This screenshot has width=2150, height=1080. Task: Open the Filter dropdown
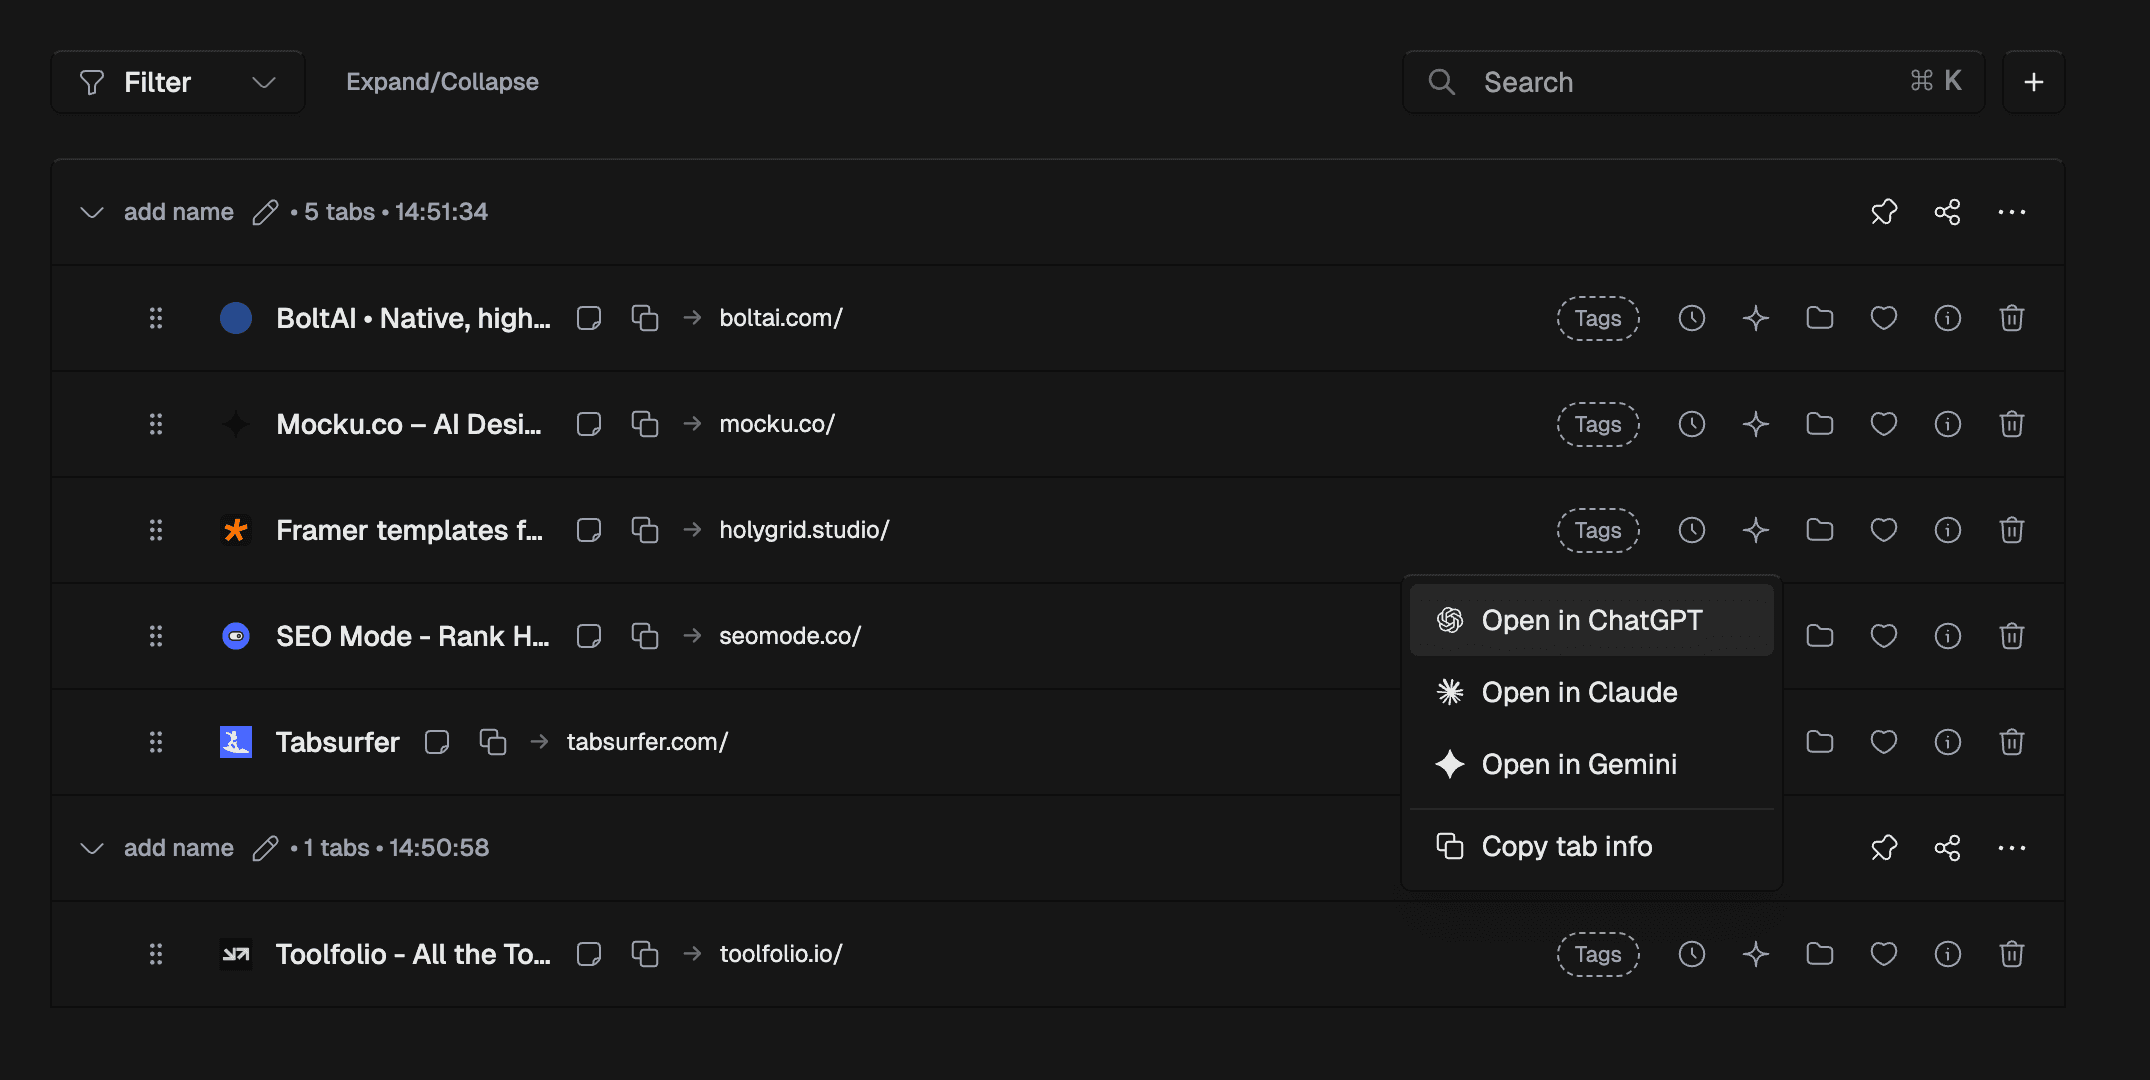click(x=178, y=82)
